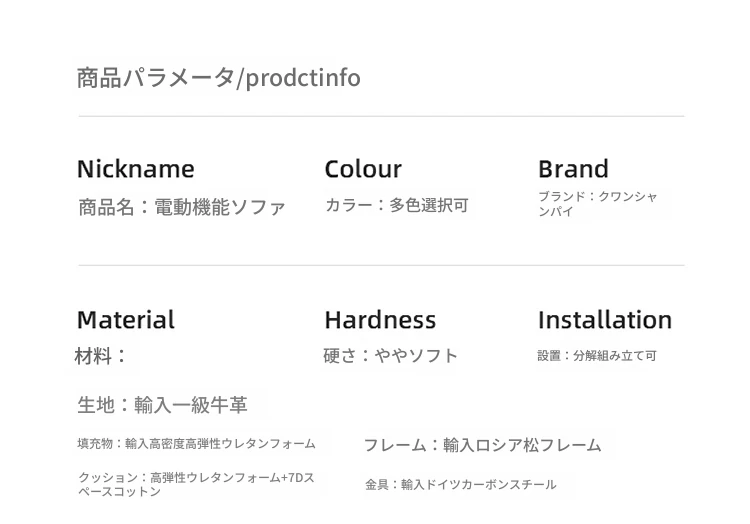
Task: Click the 填充物 urethane foam line
Action: [197, 444]
